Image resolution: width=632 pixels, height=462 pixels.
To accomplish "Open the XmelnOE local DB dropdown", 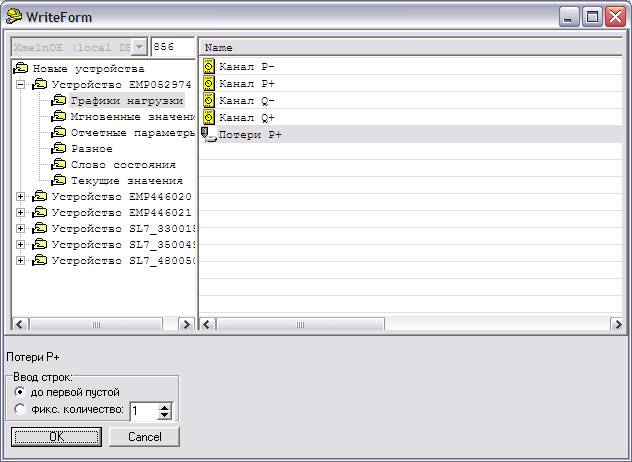I will click(x=139, y=47).
